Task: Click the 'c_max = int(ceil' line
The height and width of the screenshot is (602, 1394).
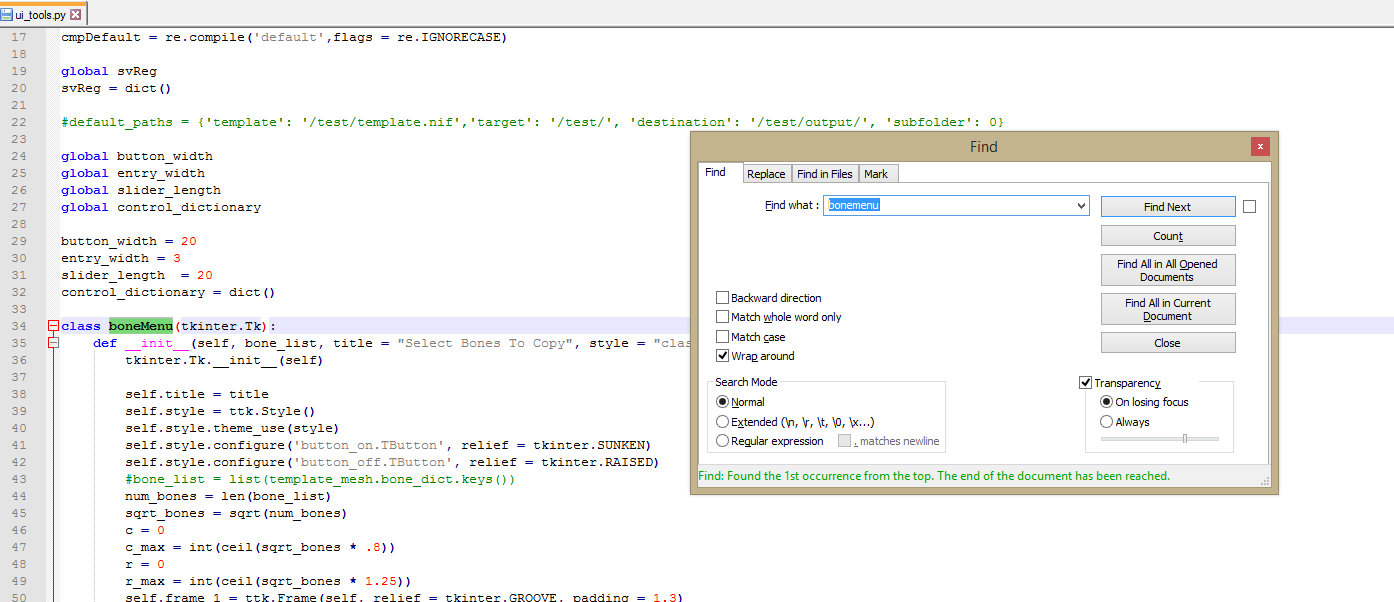Action: 260,547
